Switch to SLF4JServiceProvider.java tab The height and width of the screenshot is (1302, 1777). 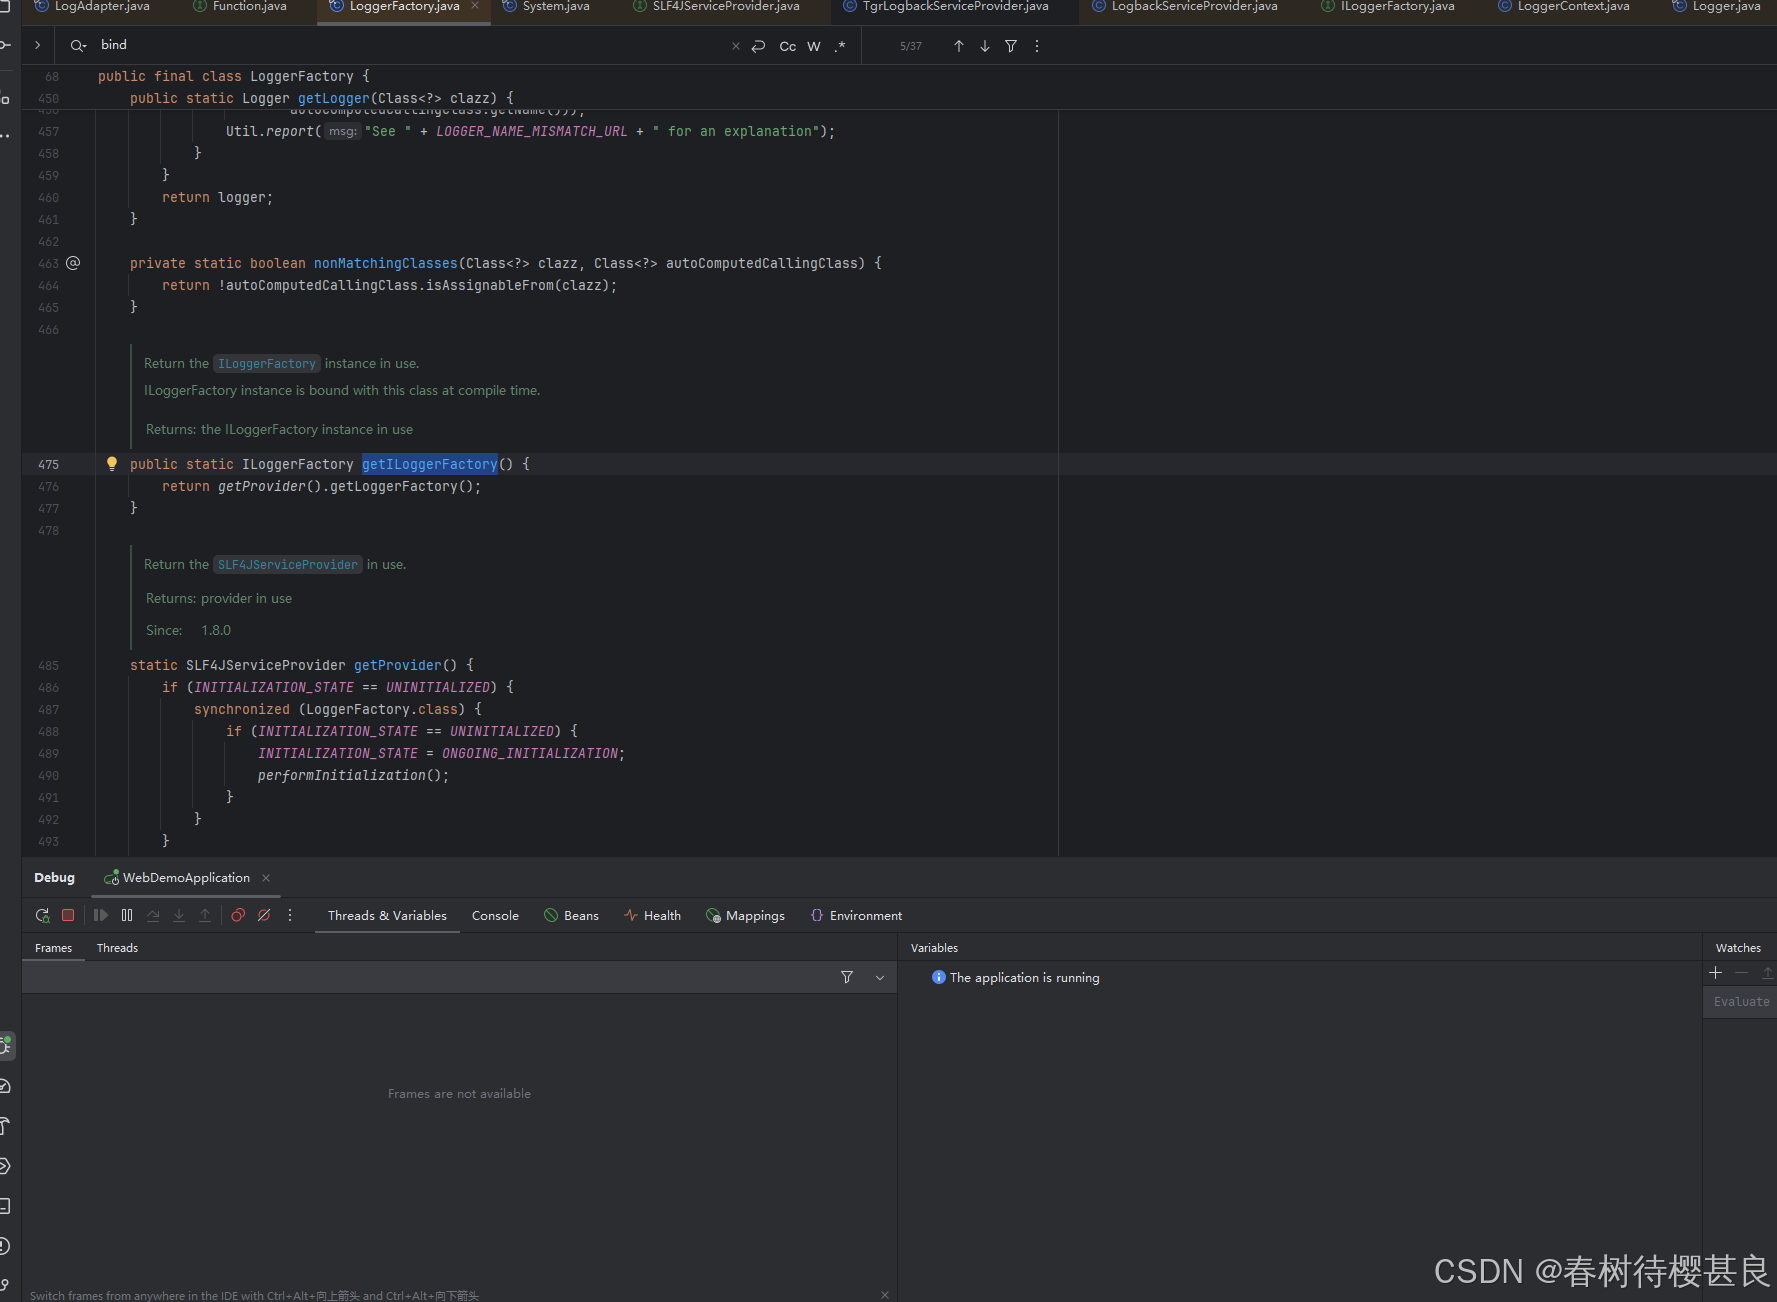tap(716, 7)
